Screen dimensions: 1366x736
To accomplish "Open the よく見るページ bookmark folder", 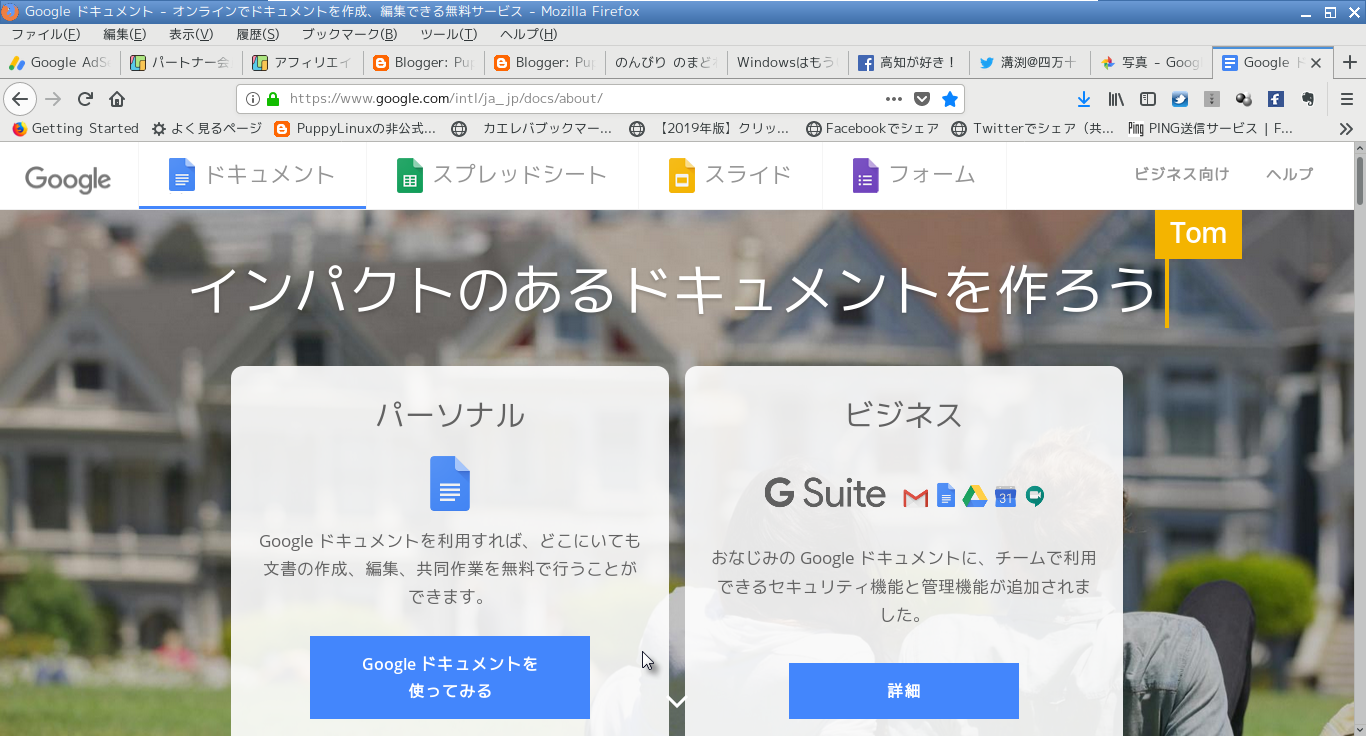I will tap(206, 129).
